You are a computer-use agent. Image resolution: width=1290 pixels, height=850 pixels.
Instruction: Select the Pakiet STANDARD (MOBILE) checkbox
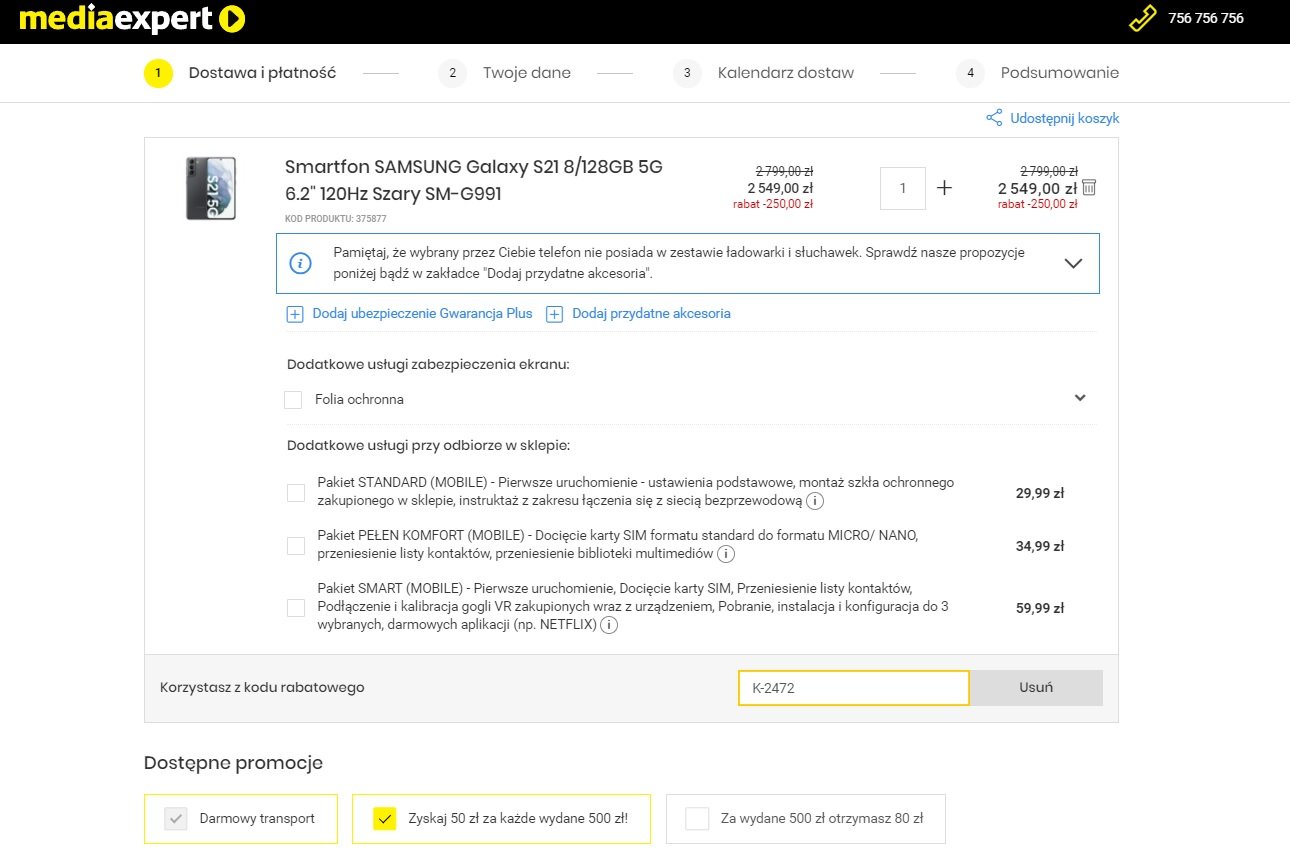click(x=296, y=493)
